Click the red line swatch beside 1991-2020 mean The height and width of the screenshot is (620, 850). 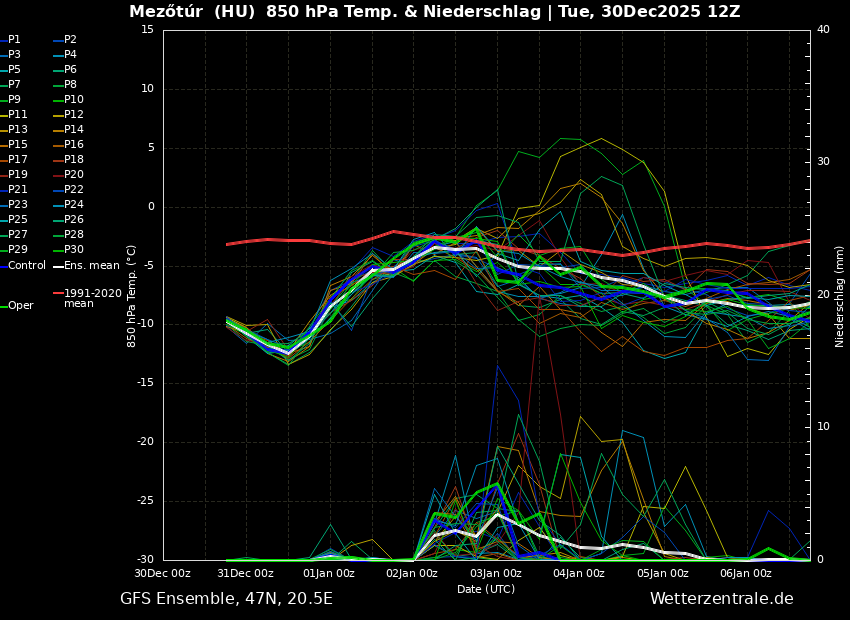point(57,294)
